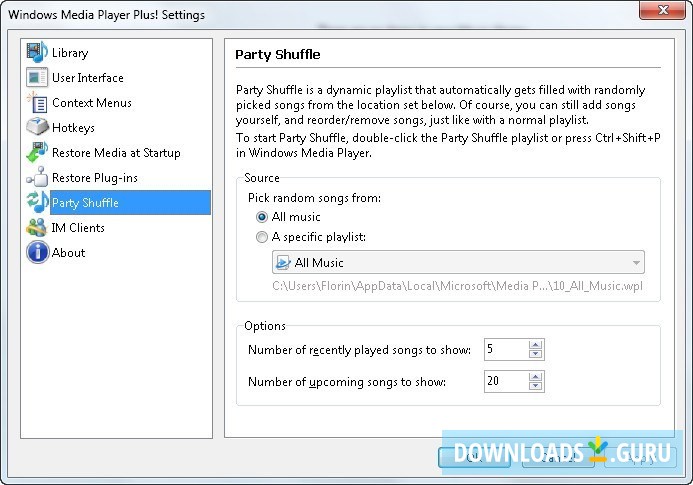Close the Settings window

click(662, 10)
